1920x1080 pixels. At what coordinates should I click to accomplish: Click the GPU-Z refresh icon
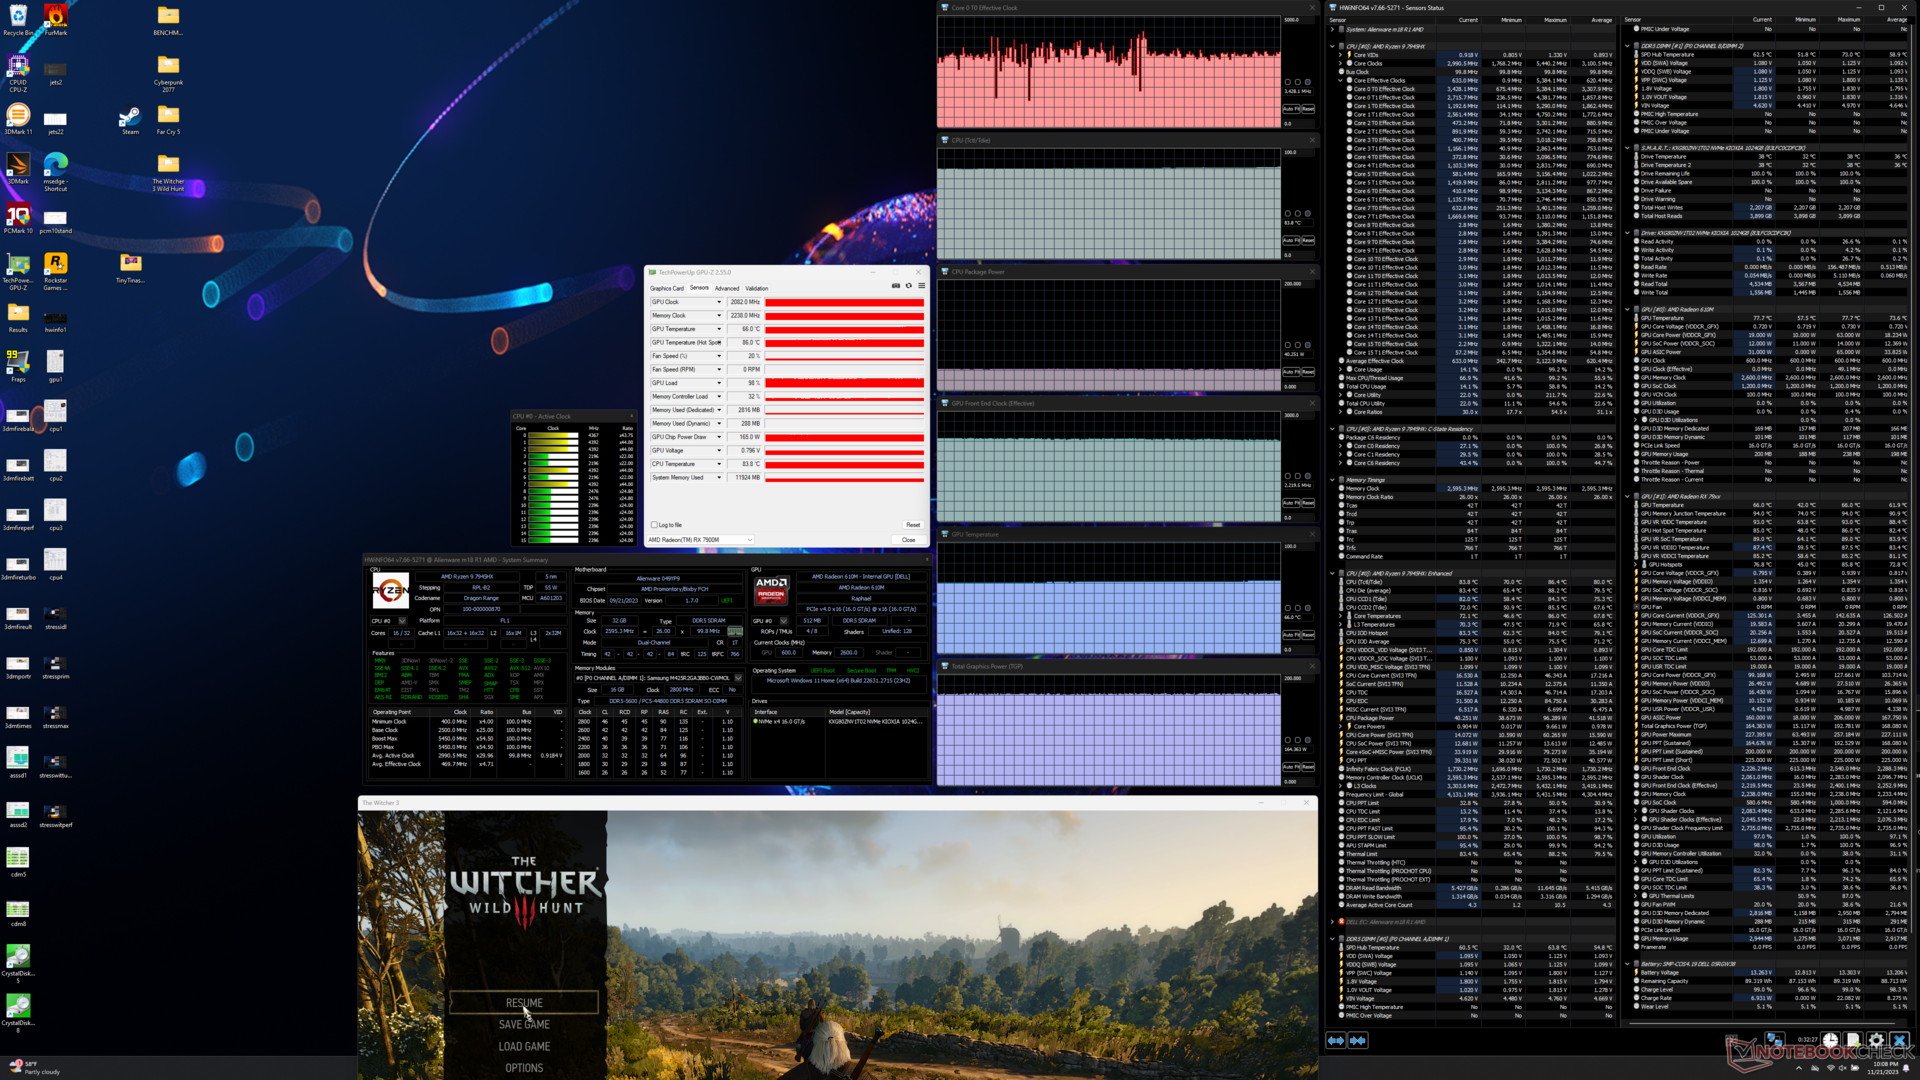pos(908,286)
